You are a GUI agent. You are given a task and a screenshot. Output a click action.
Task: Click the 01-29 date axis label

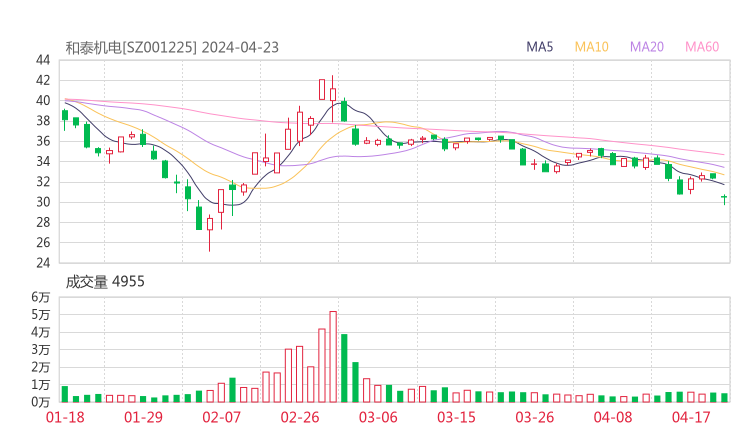143,417
